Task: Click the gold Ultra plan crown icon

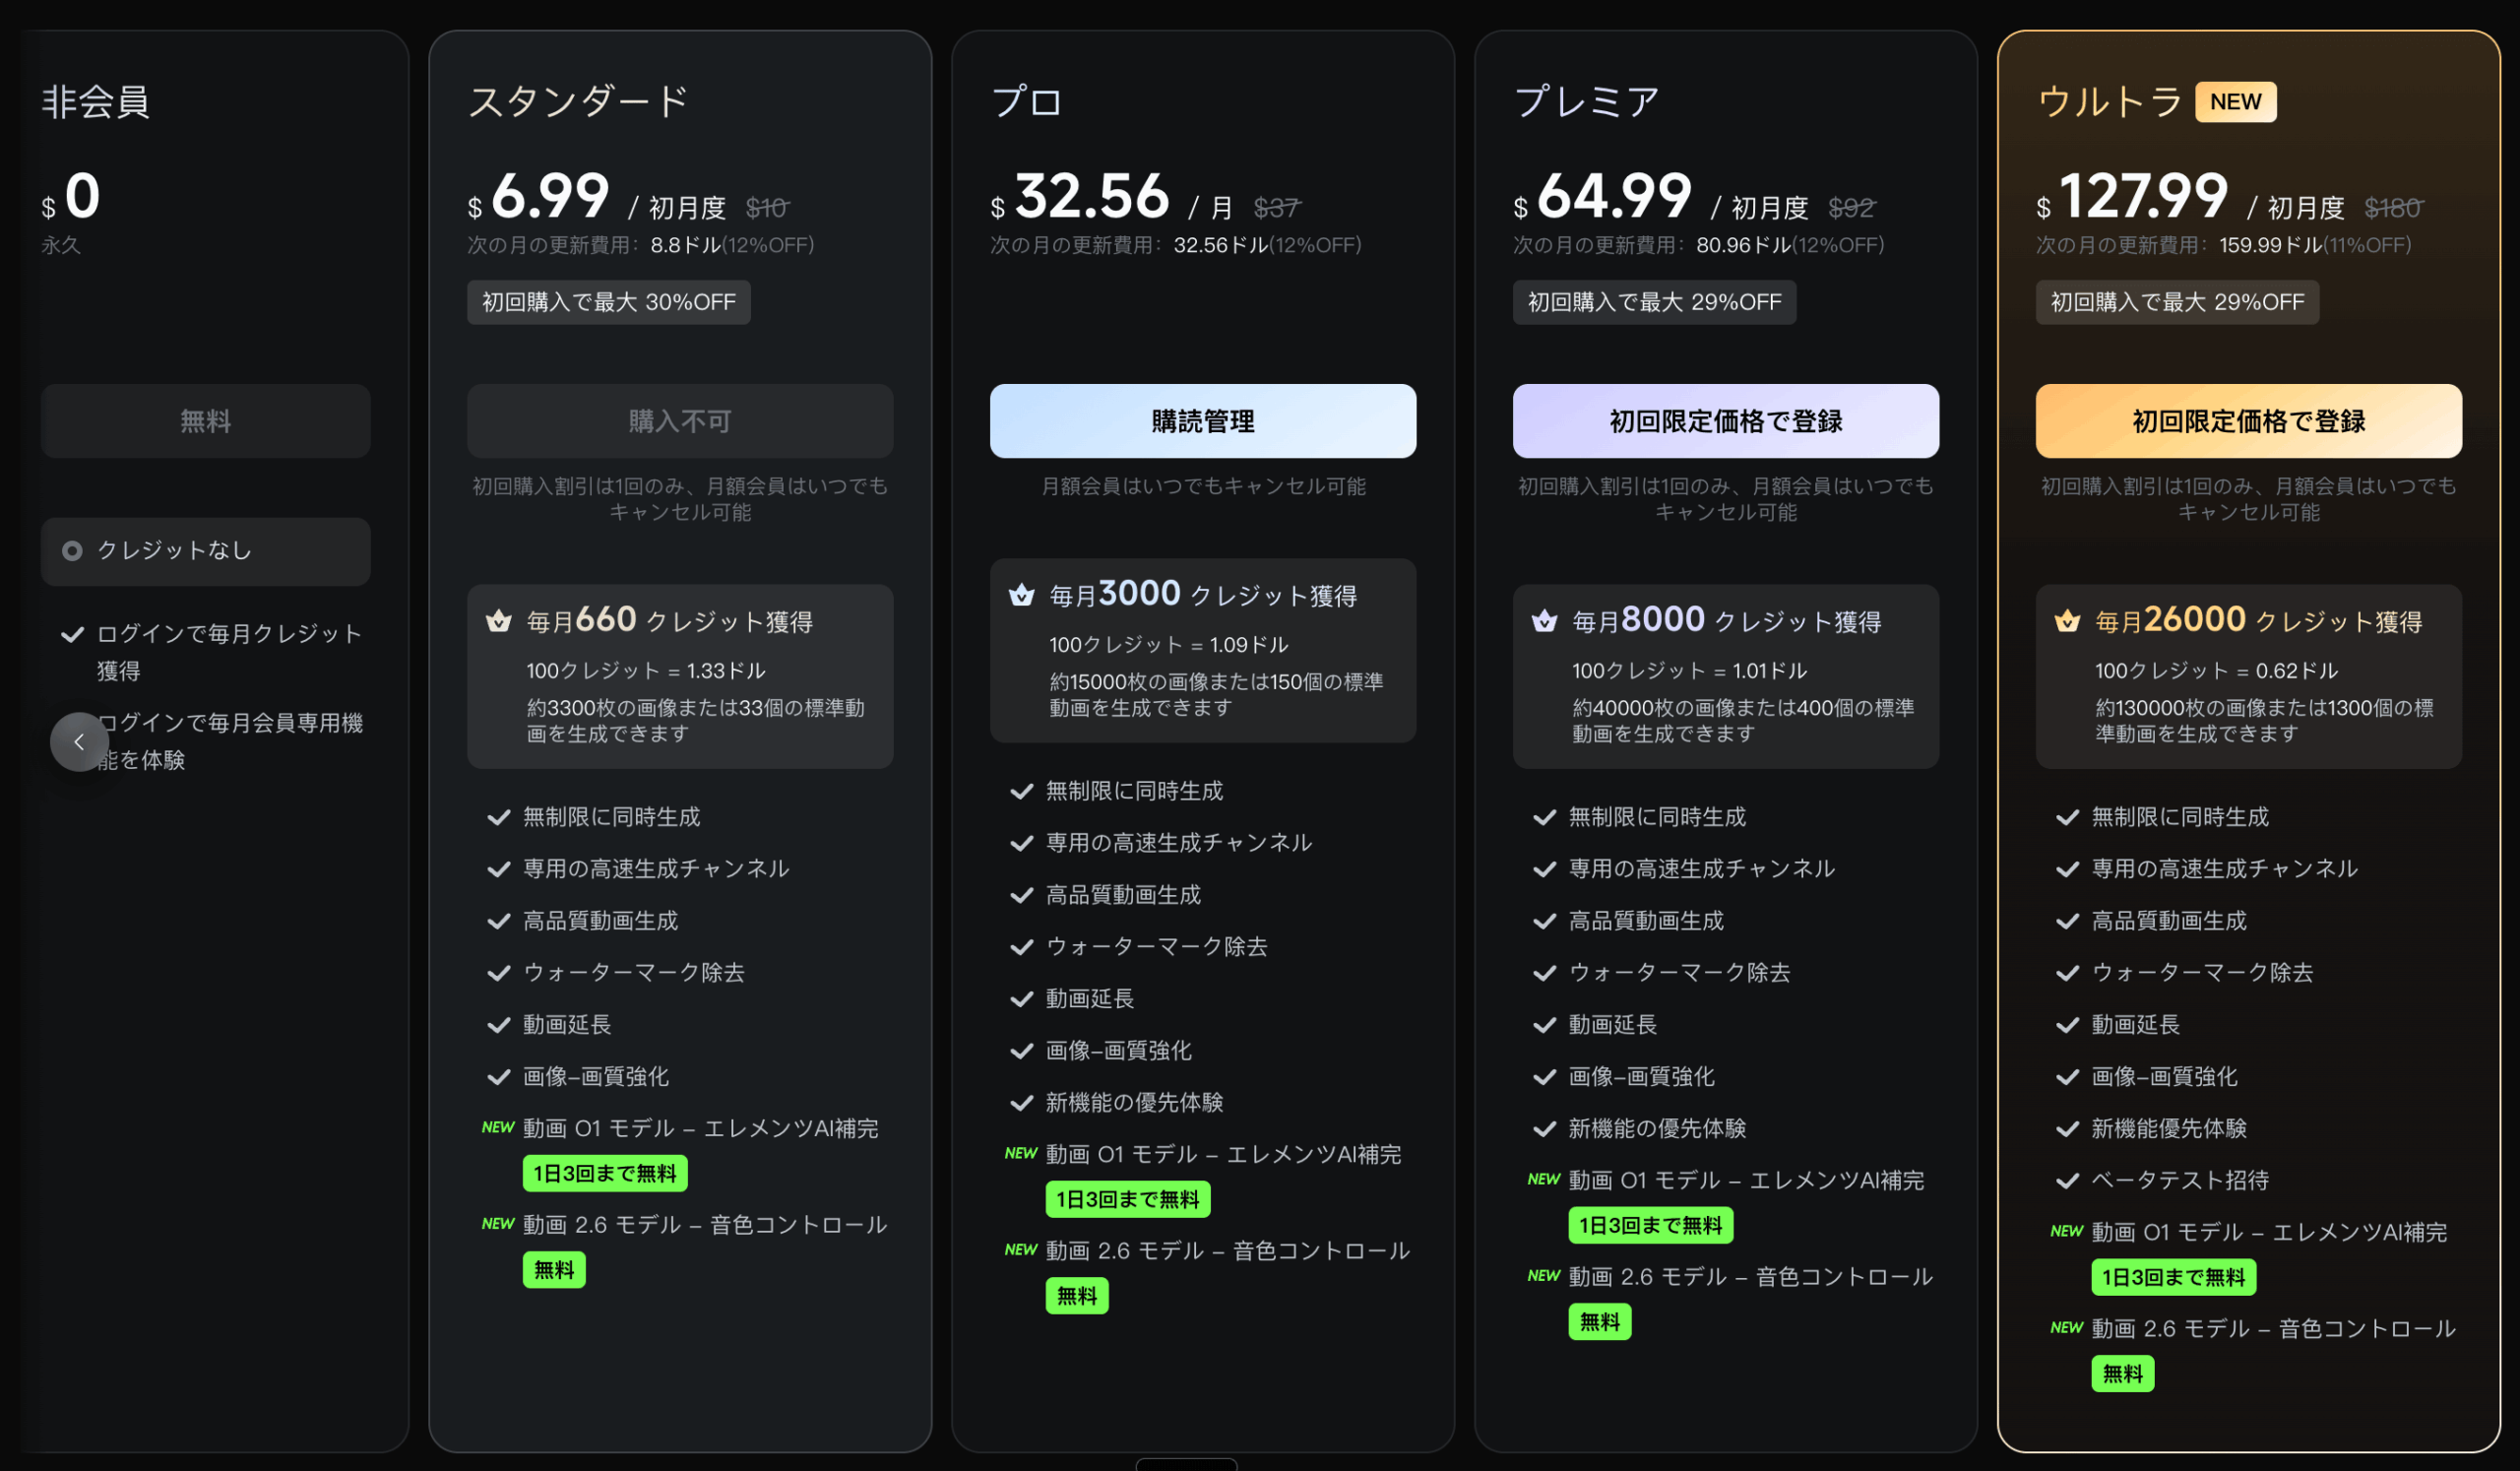Action: [x=2067, y=621]
